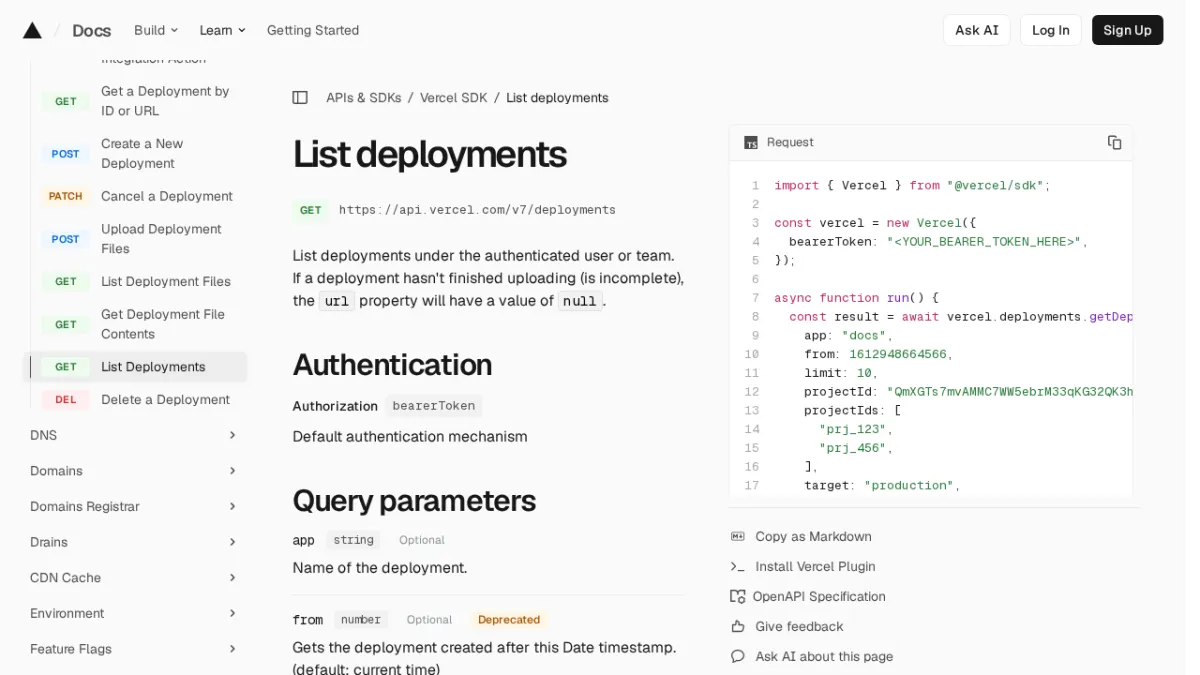This screenshot has height=675, width=1200.
Task: Toggle the sidebar panel icon near breadcrumbs
Action: 300,98
